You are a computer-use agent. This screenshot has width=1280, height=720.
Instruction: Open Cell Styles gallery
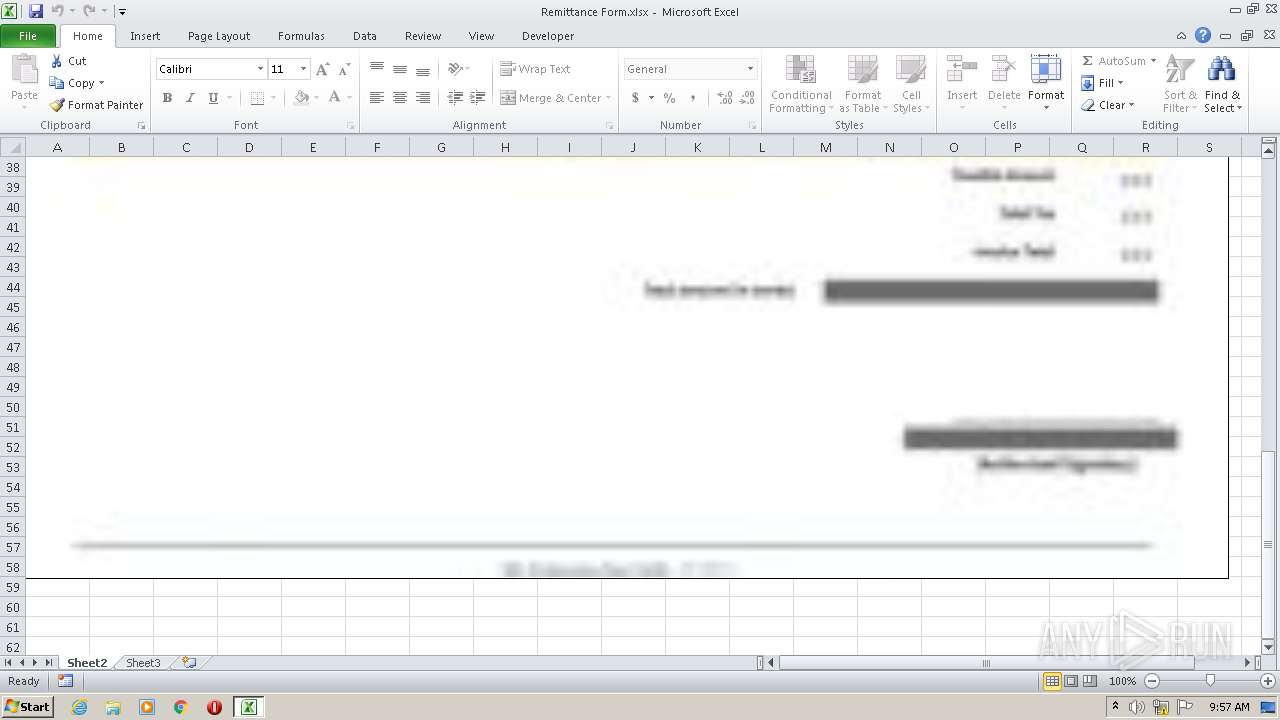(911, 85)
